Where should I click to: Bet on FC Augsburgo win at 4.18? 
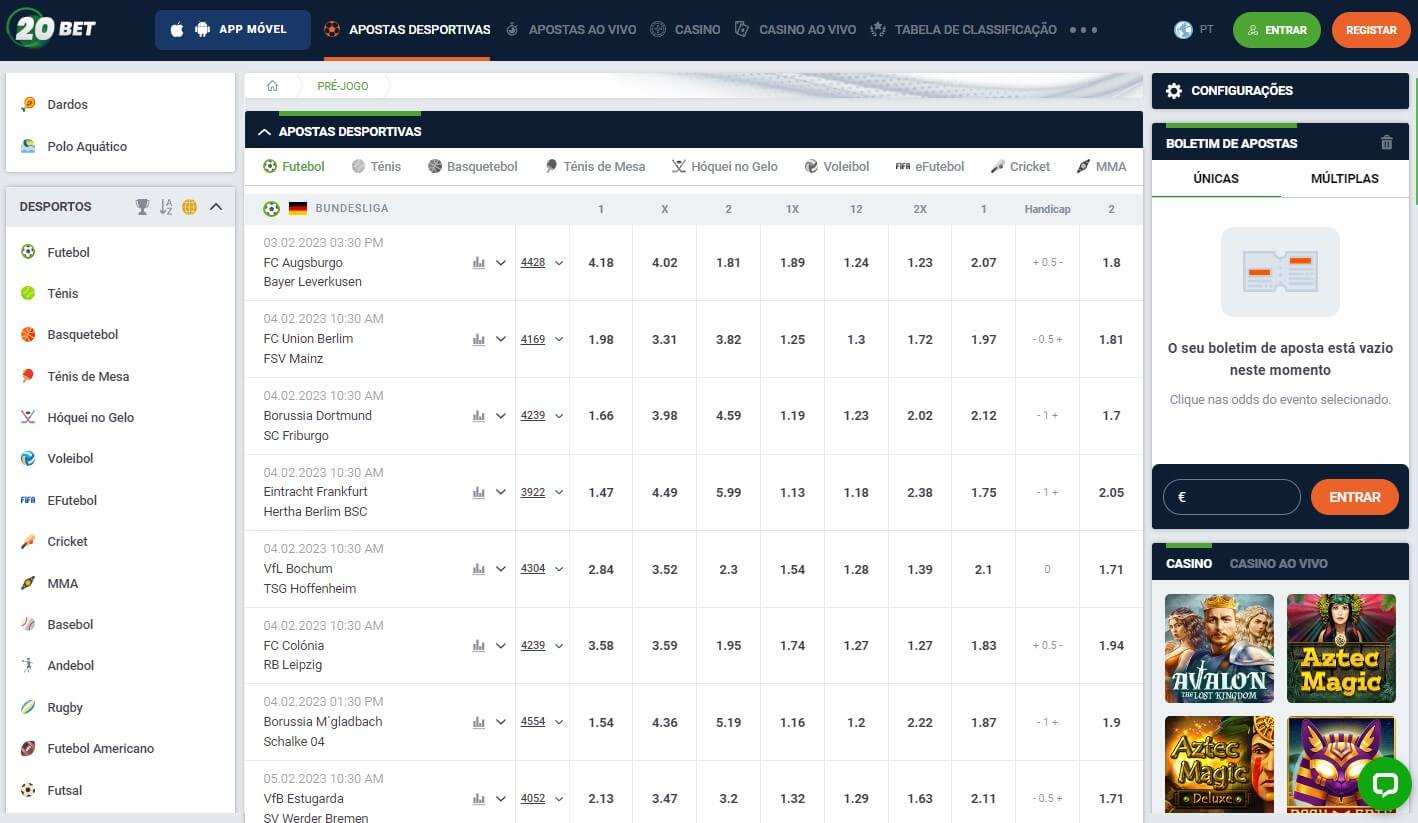pos(601,263)
